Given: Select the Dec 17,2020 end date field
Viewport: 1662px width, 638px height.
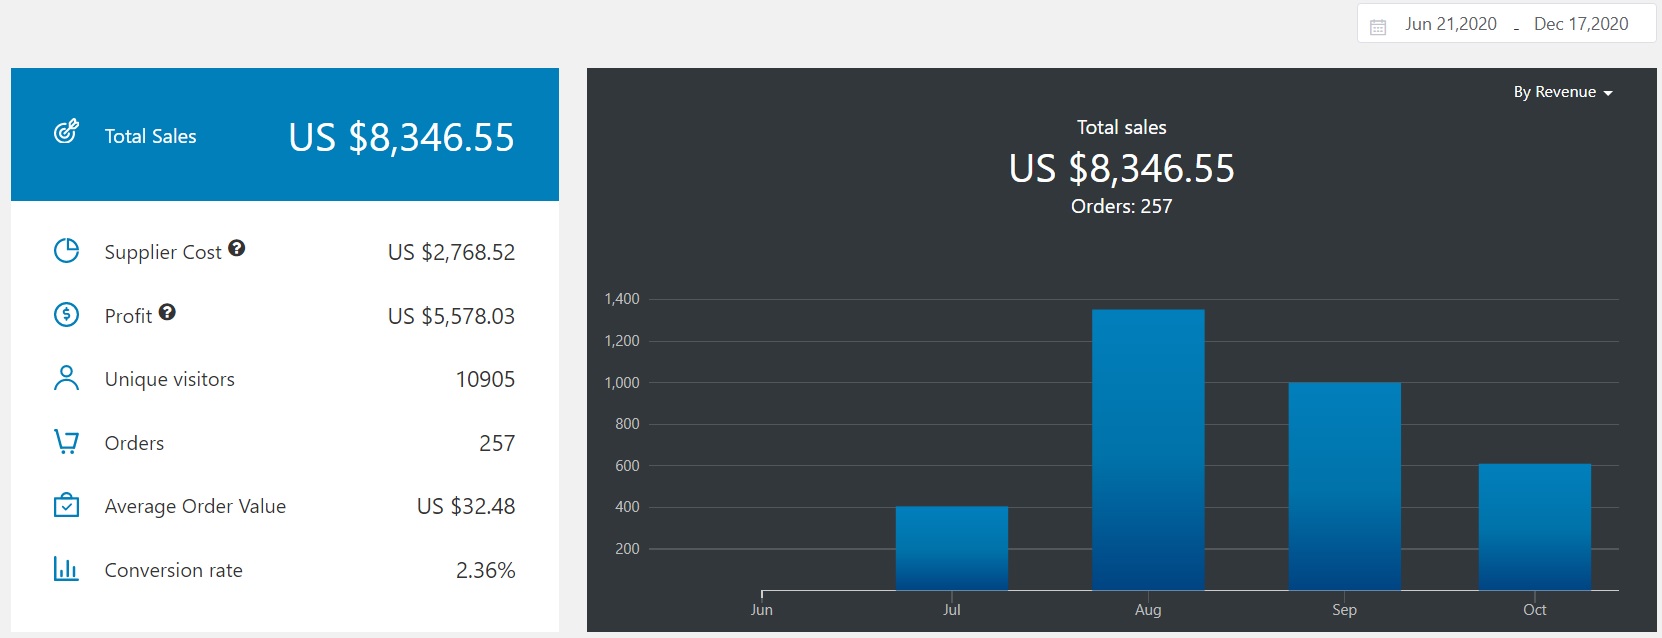Looking at the screenshot, I should click(x=1580, y=24).
